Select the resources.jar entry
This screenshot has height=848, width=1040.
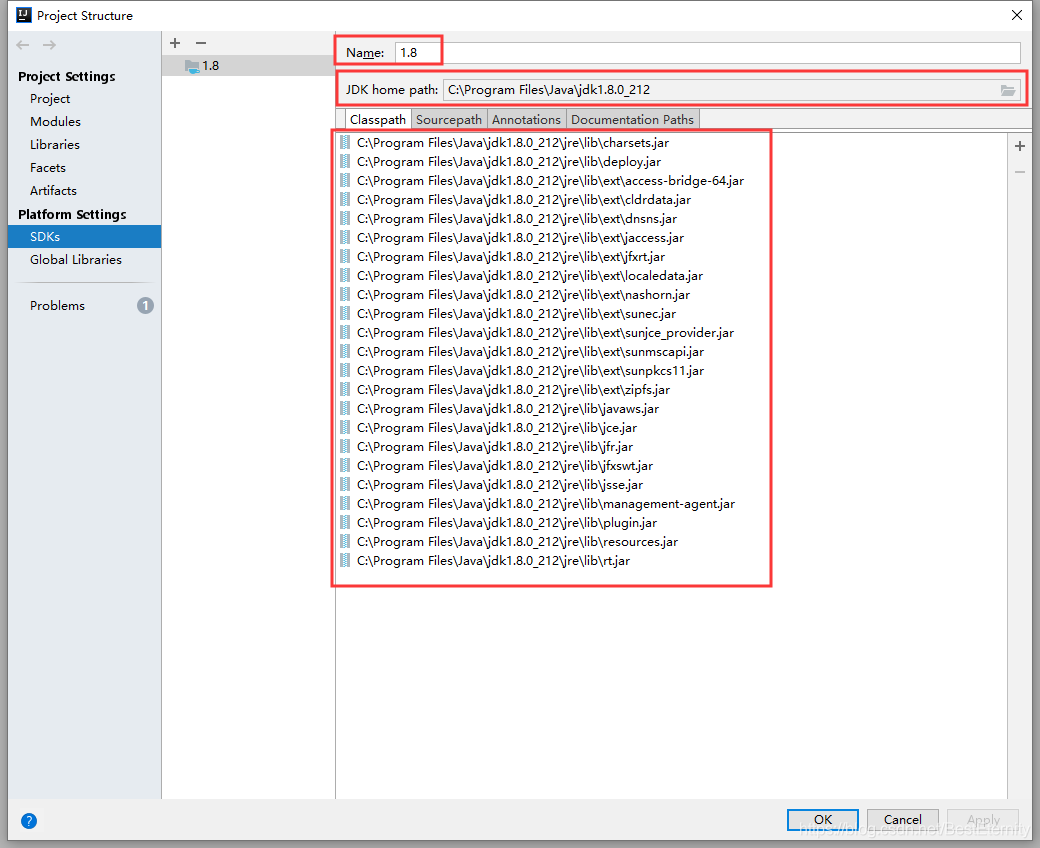[x=517, y=542]
